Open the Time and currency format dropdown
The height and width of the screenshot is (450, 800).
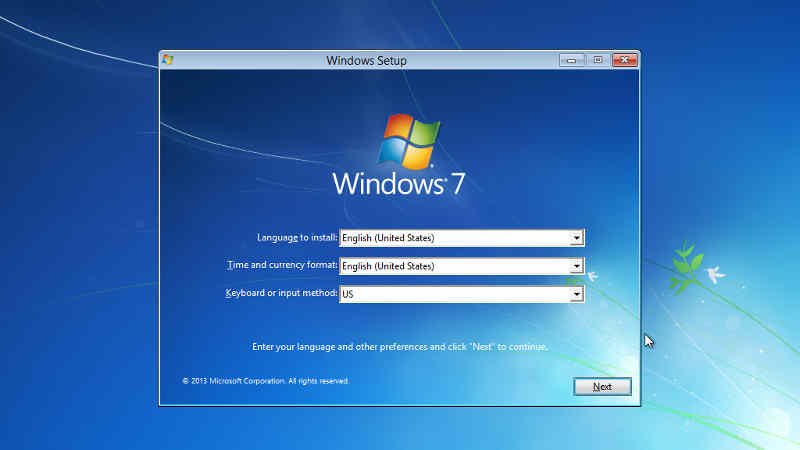pyautogui.click(x=462, y=266)
